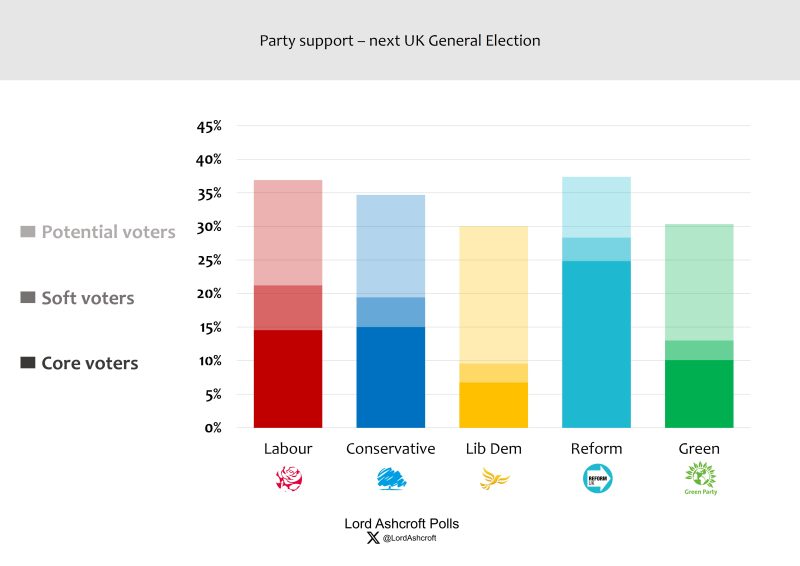
Task: Click the Potential voters legend square
Action: pyautogui.click(x=28, y=232)
